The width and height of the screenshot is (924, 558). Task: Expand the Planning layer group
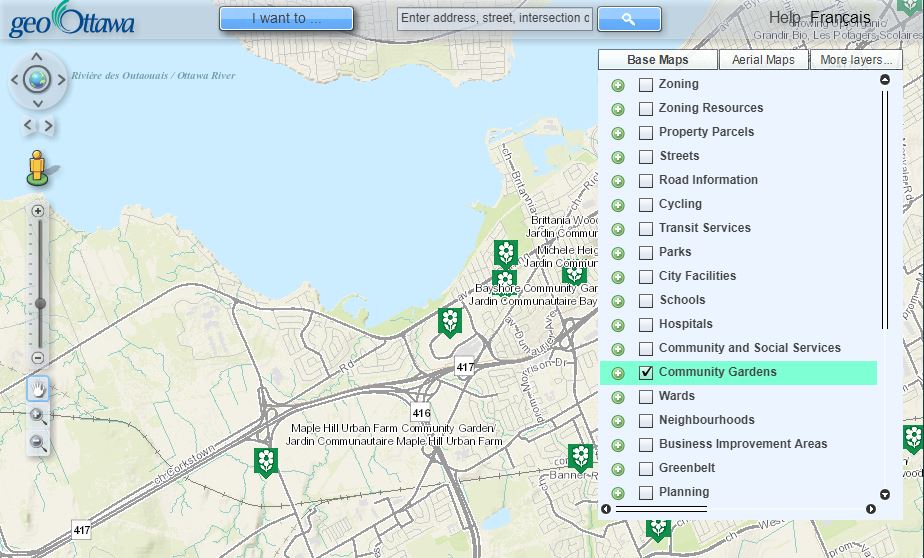pos(618,493)
